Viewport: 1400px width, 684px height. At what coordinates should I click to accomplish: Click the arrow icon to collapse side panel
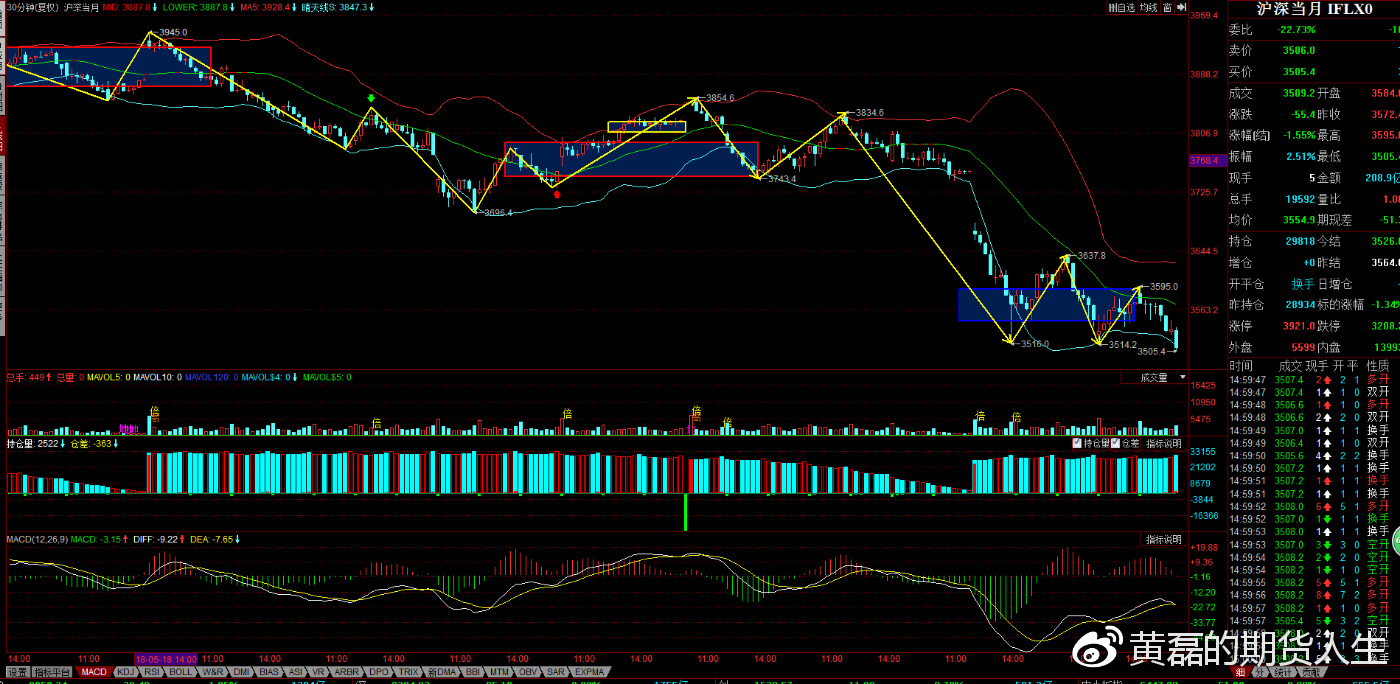click(1184, 7)
